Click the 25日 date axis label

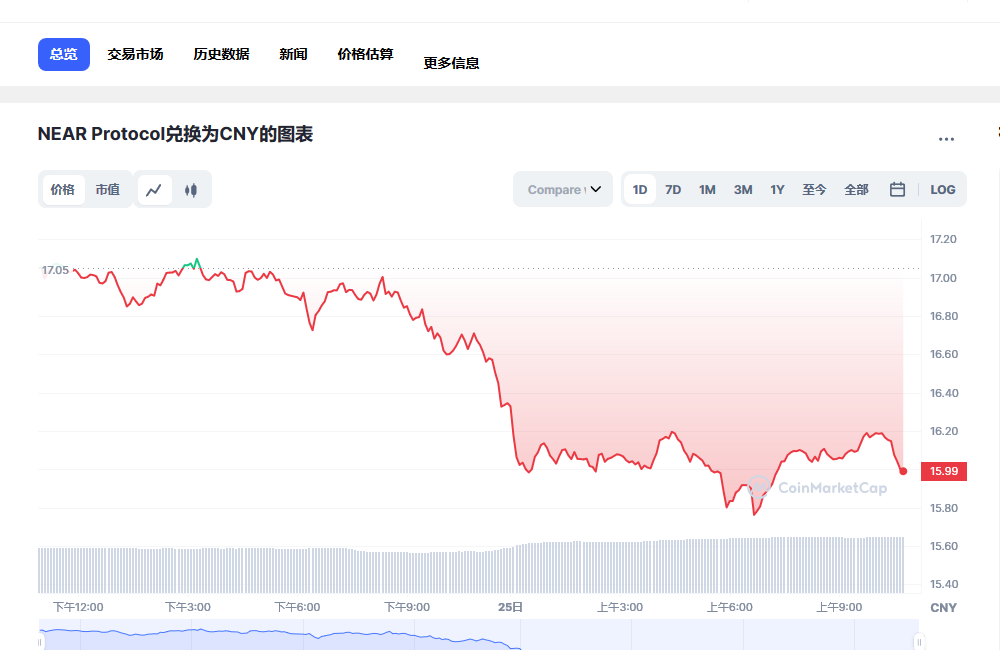point(510,607)
